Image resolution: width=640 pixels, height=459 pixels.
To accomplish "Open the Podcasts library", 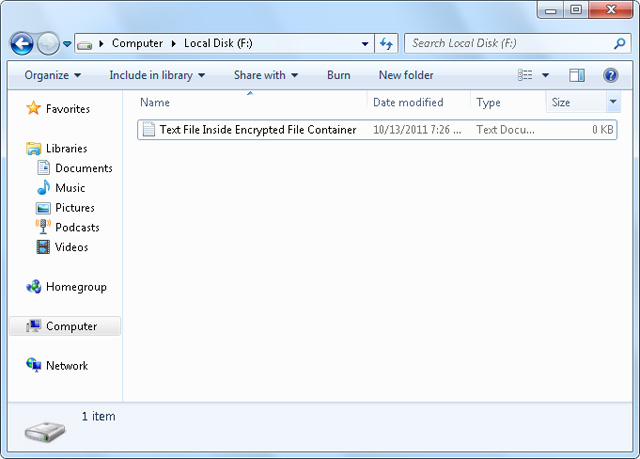I will point(77,227).
